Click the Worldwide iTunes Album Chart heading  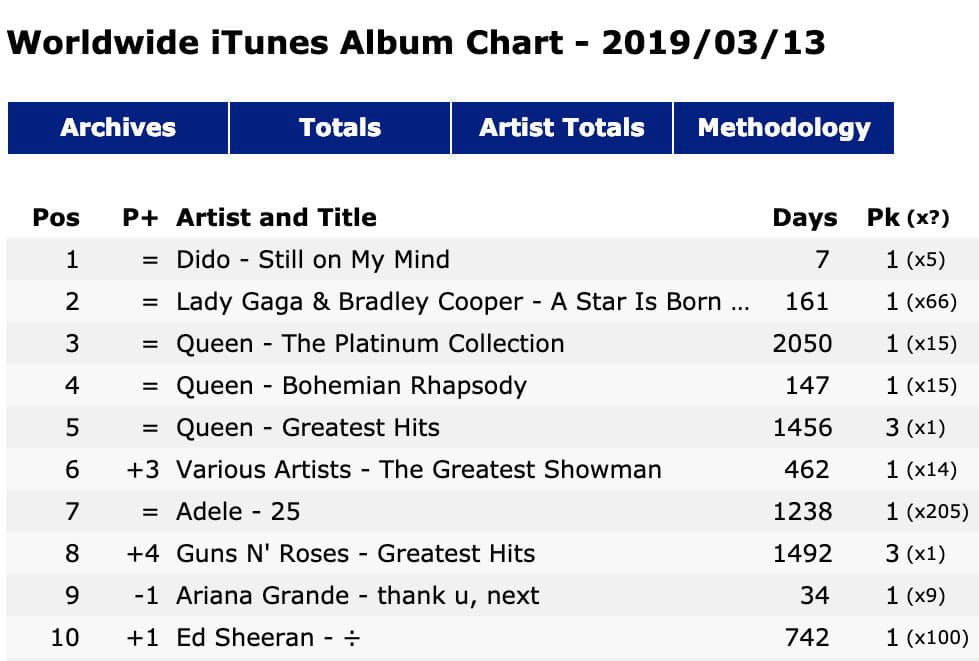[416, 43]
